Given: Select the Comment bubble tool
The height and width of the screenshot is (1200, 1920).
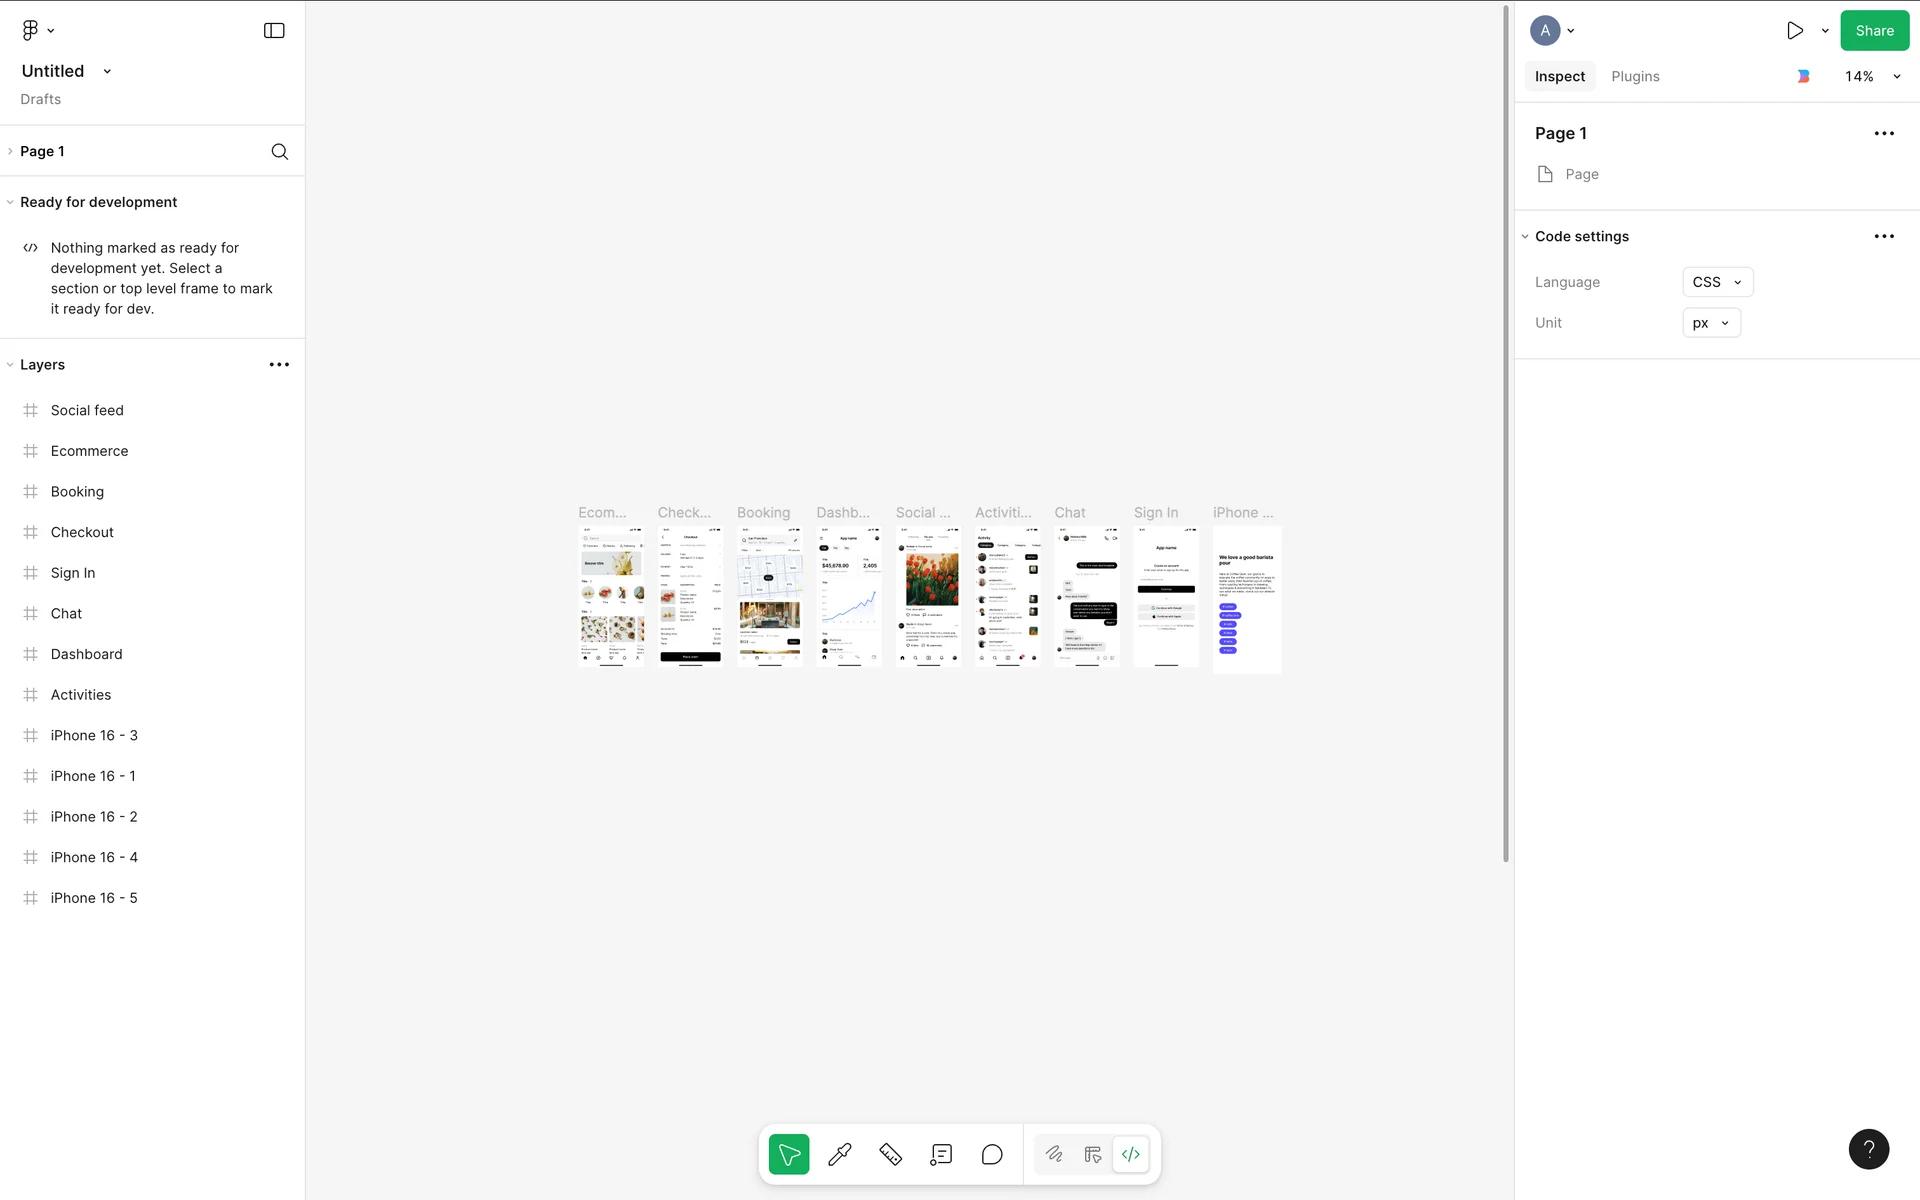Looking at the screenshot, I should click(x=992, y=1154).
